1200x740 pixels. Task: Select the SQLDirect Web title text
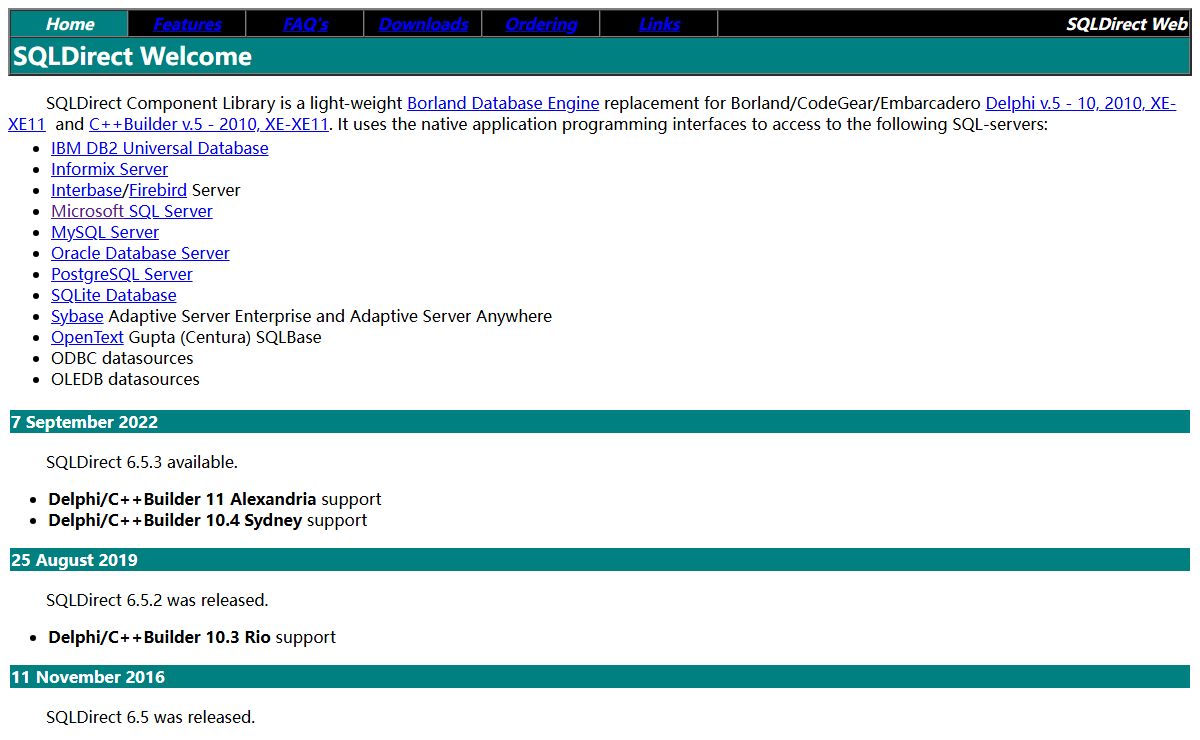[x=1127, y=24]
